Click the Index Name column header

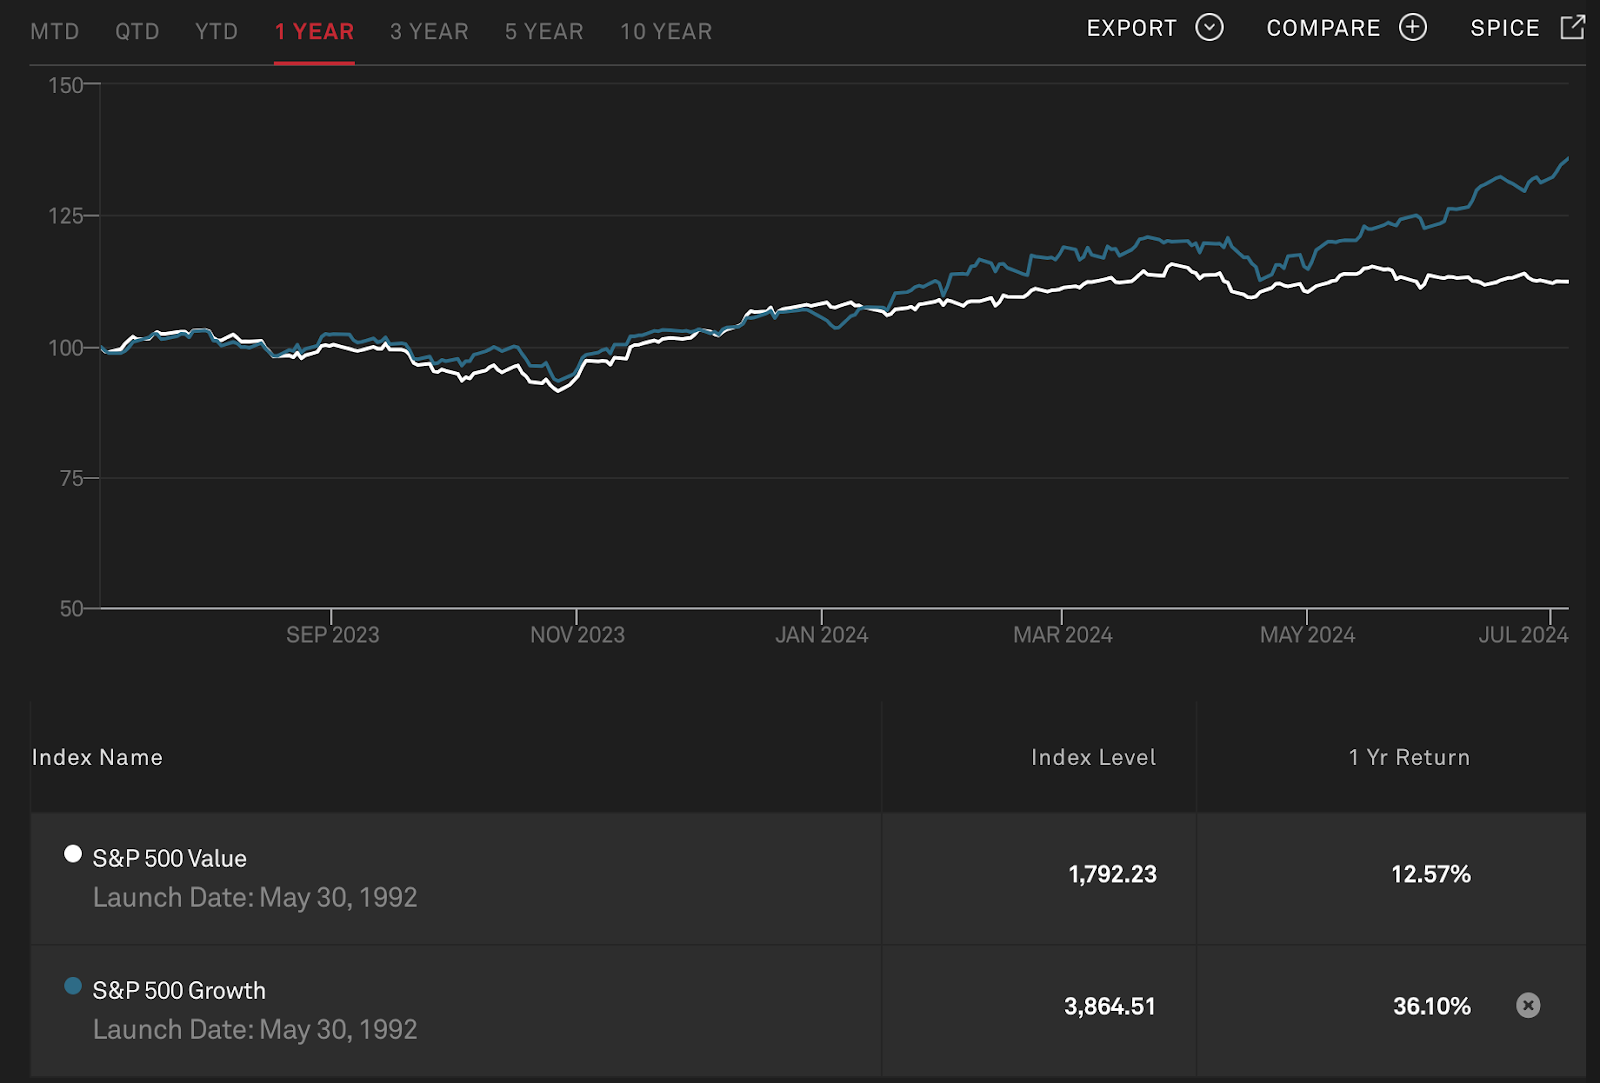tap(97, 757)
